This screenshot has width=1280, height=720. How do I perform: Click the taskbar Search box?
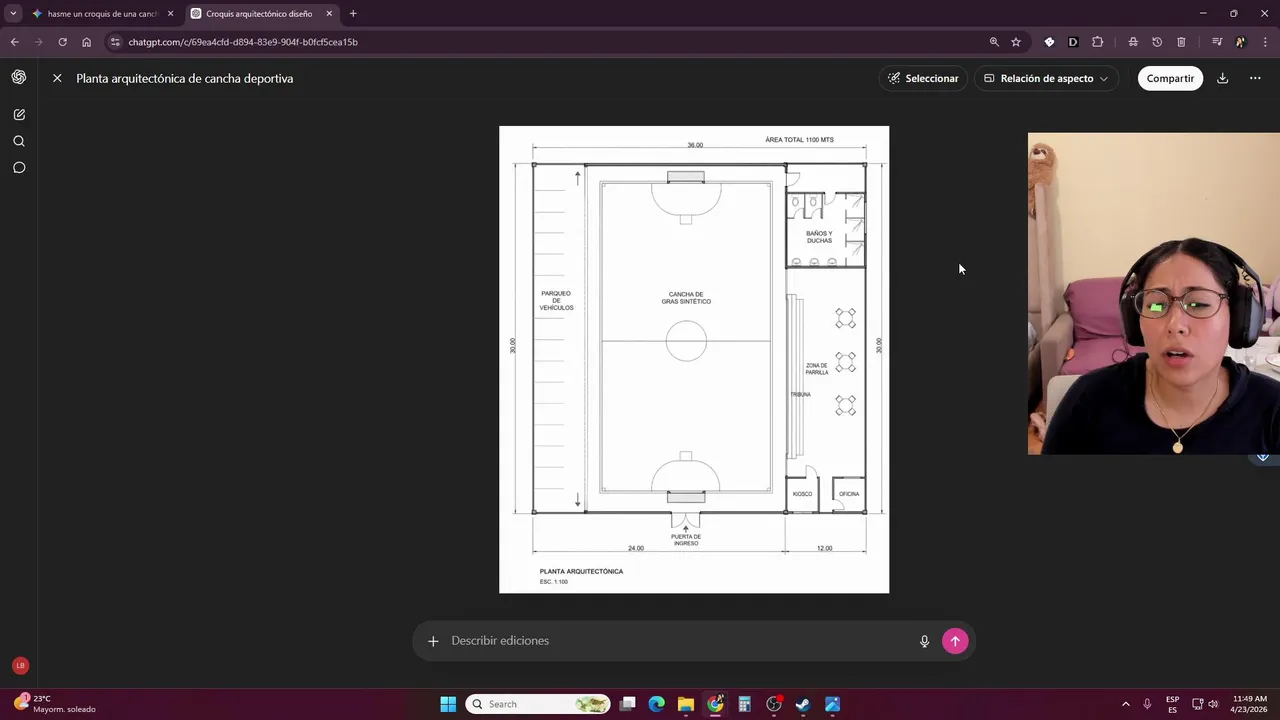point(539,704)
